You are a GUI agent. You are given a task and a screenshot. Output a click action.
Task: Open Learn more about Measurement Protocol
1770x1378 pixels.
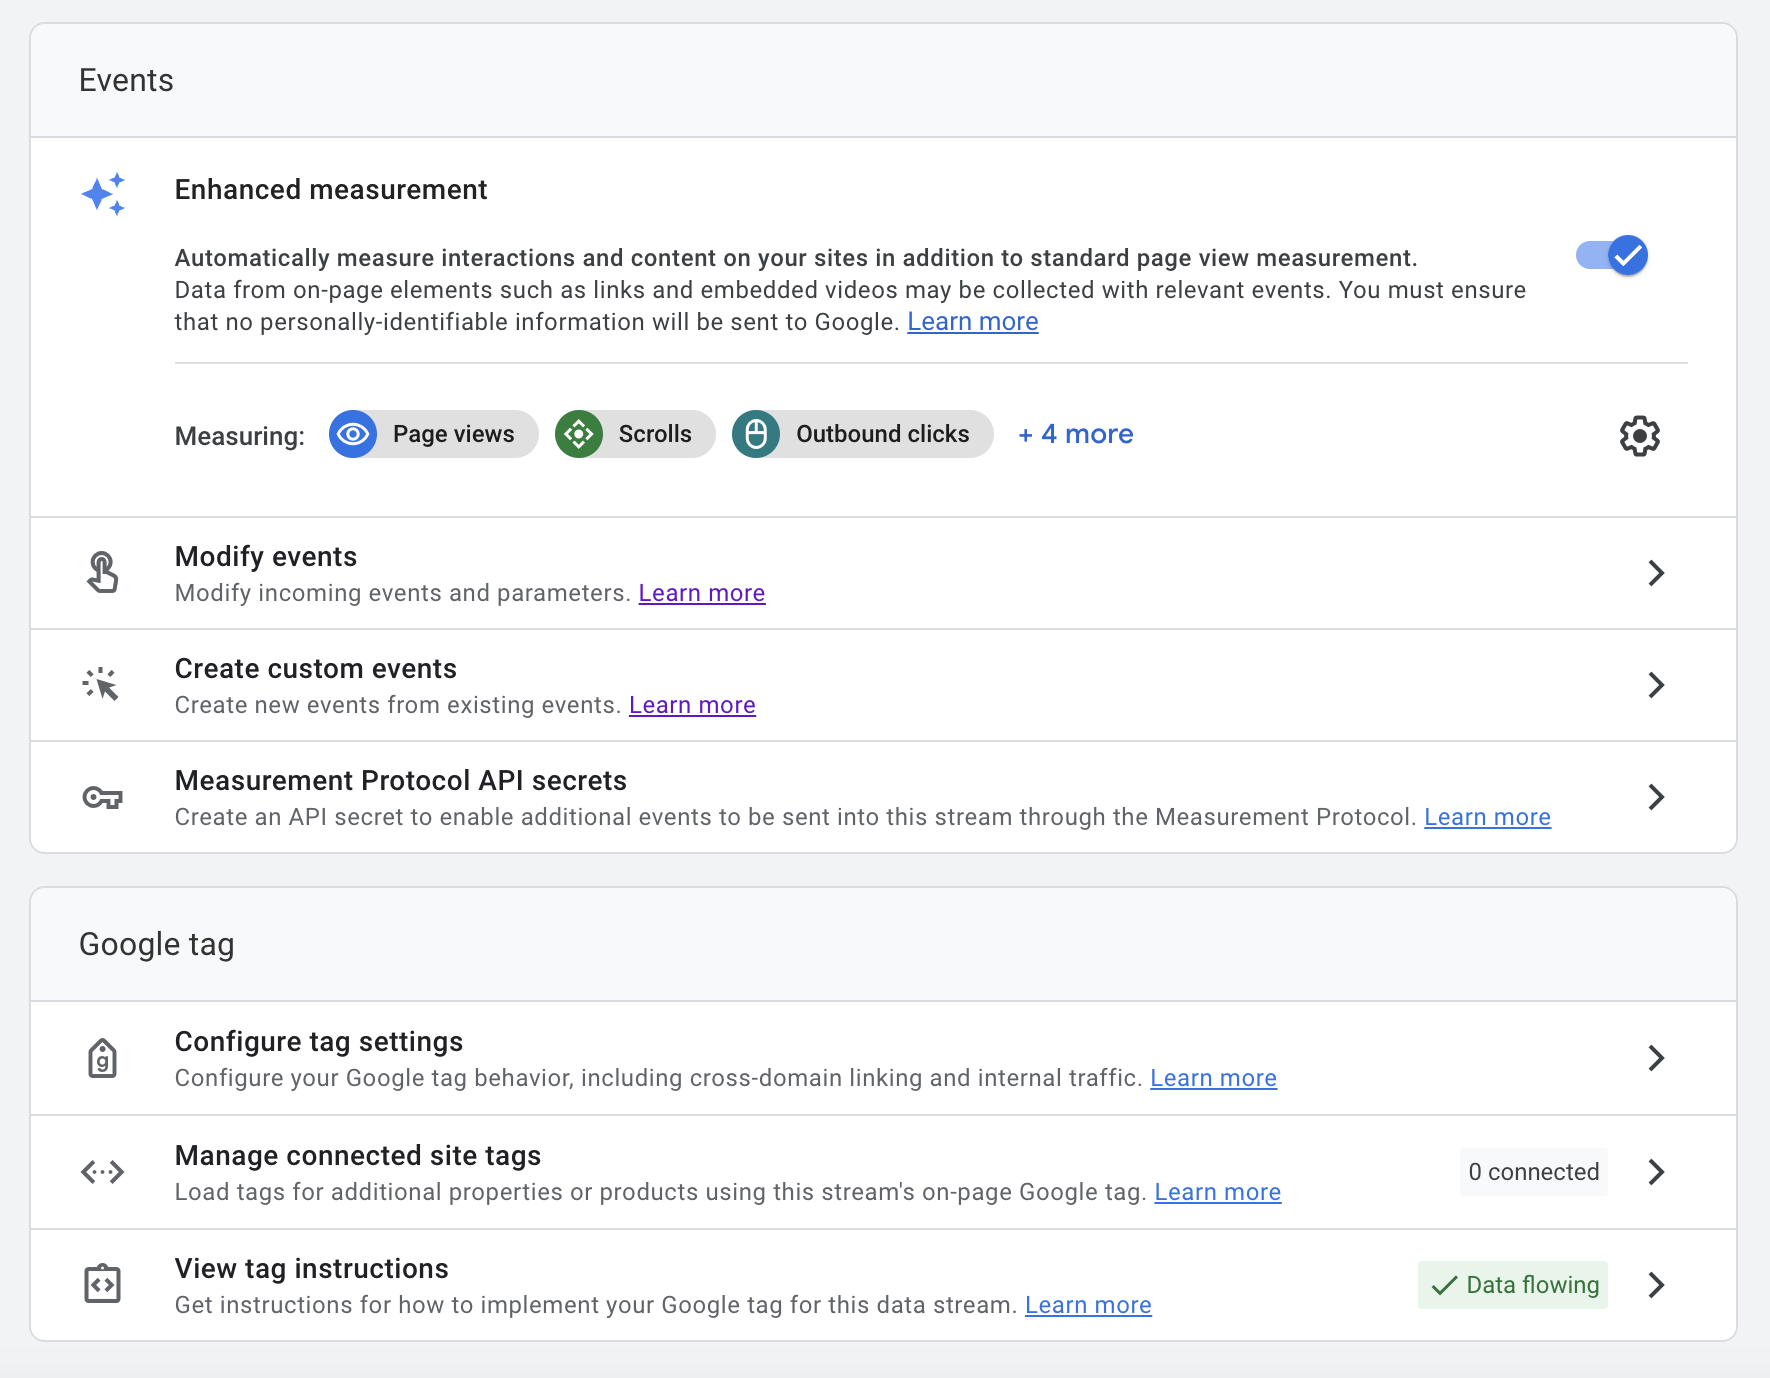1487,816
